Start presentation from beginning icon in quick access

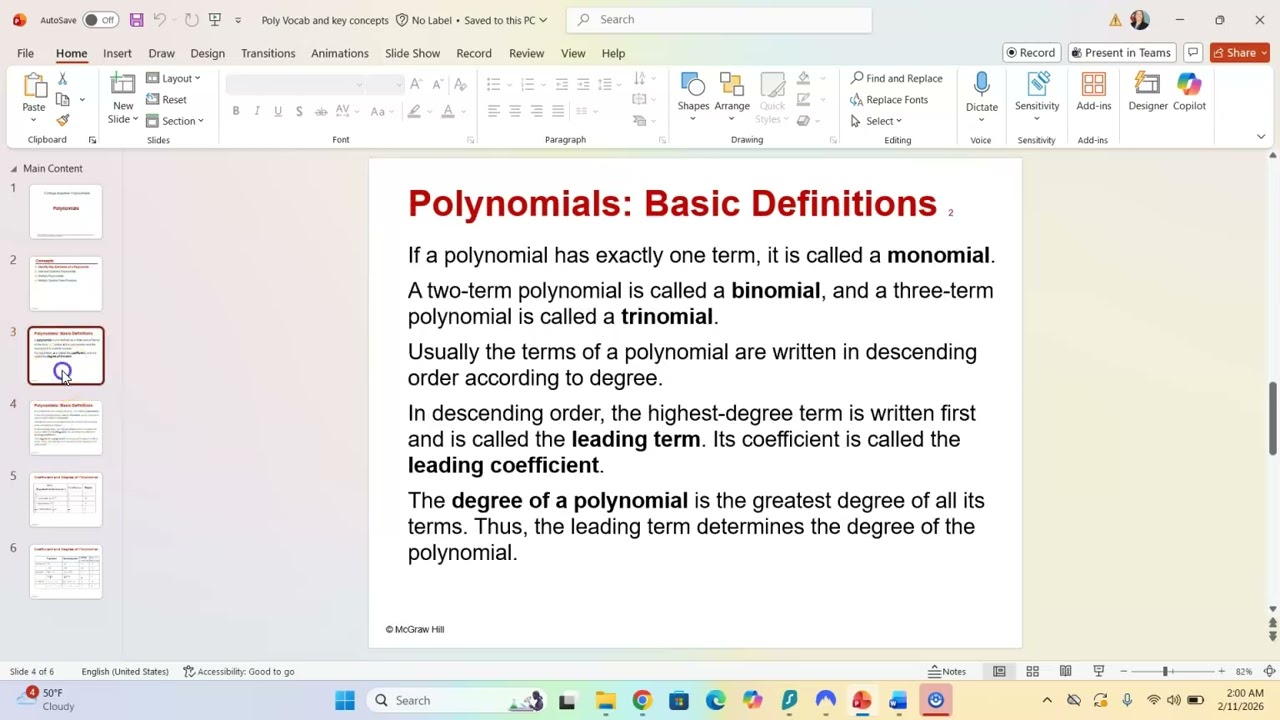click(214, 20)
